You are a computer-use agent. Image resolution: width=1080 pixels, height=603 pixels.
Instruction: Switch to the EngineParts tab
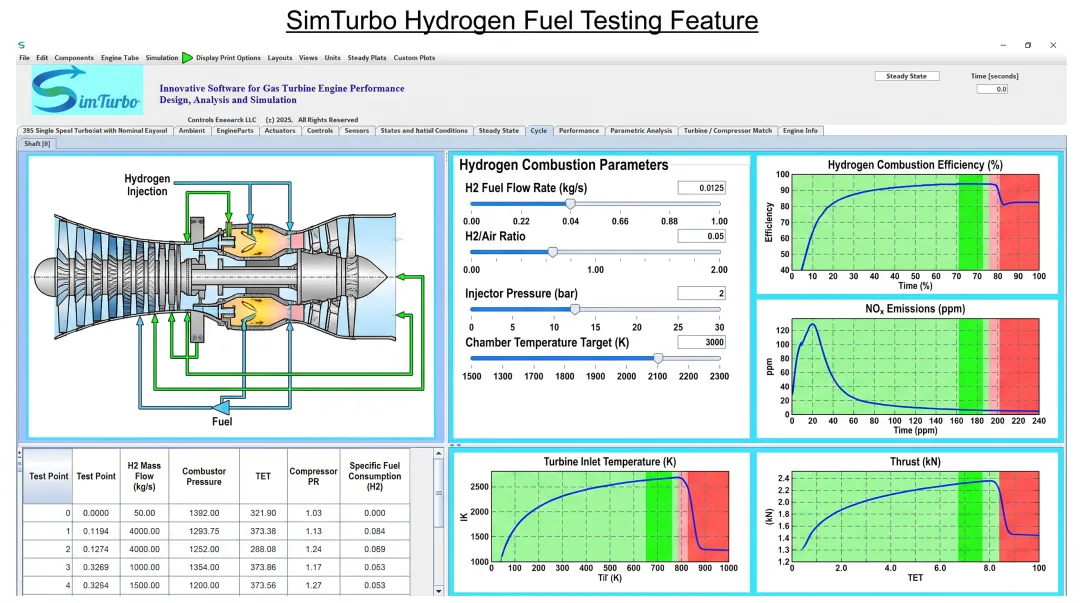(235, 131)
